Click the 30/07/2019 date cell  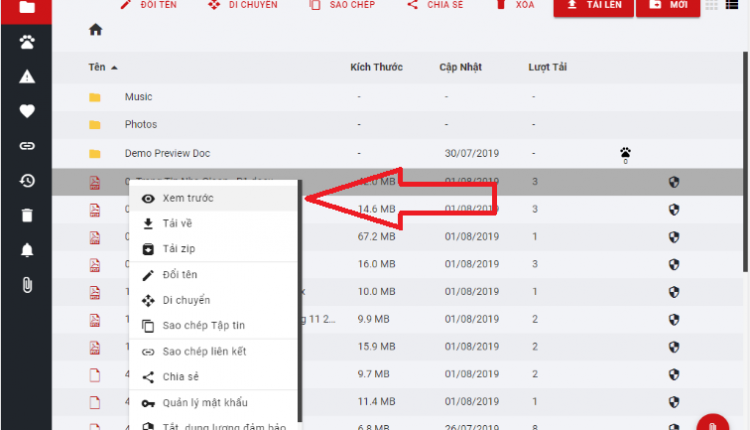pos(472,154)
